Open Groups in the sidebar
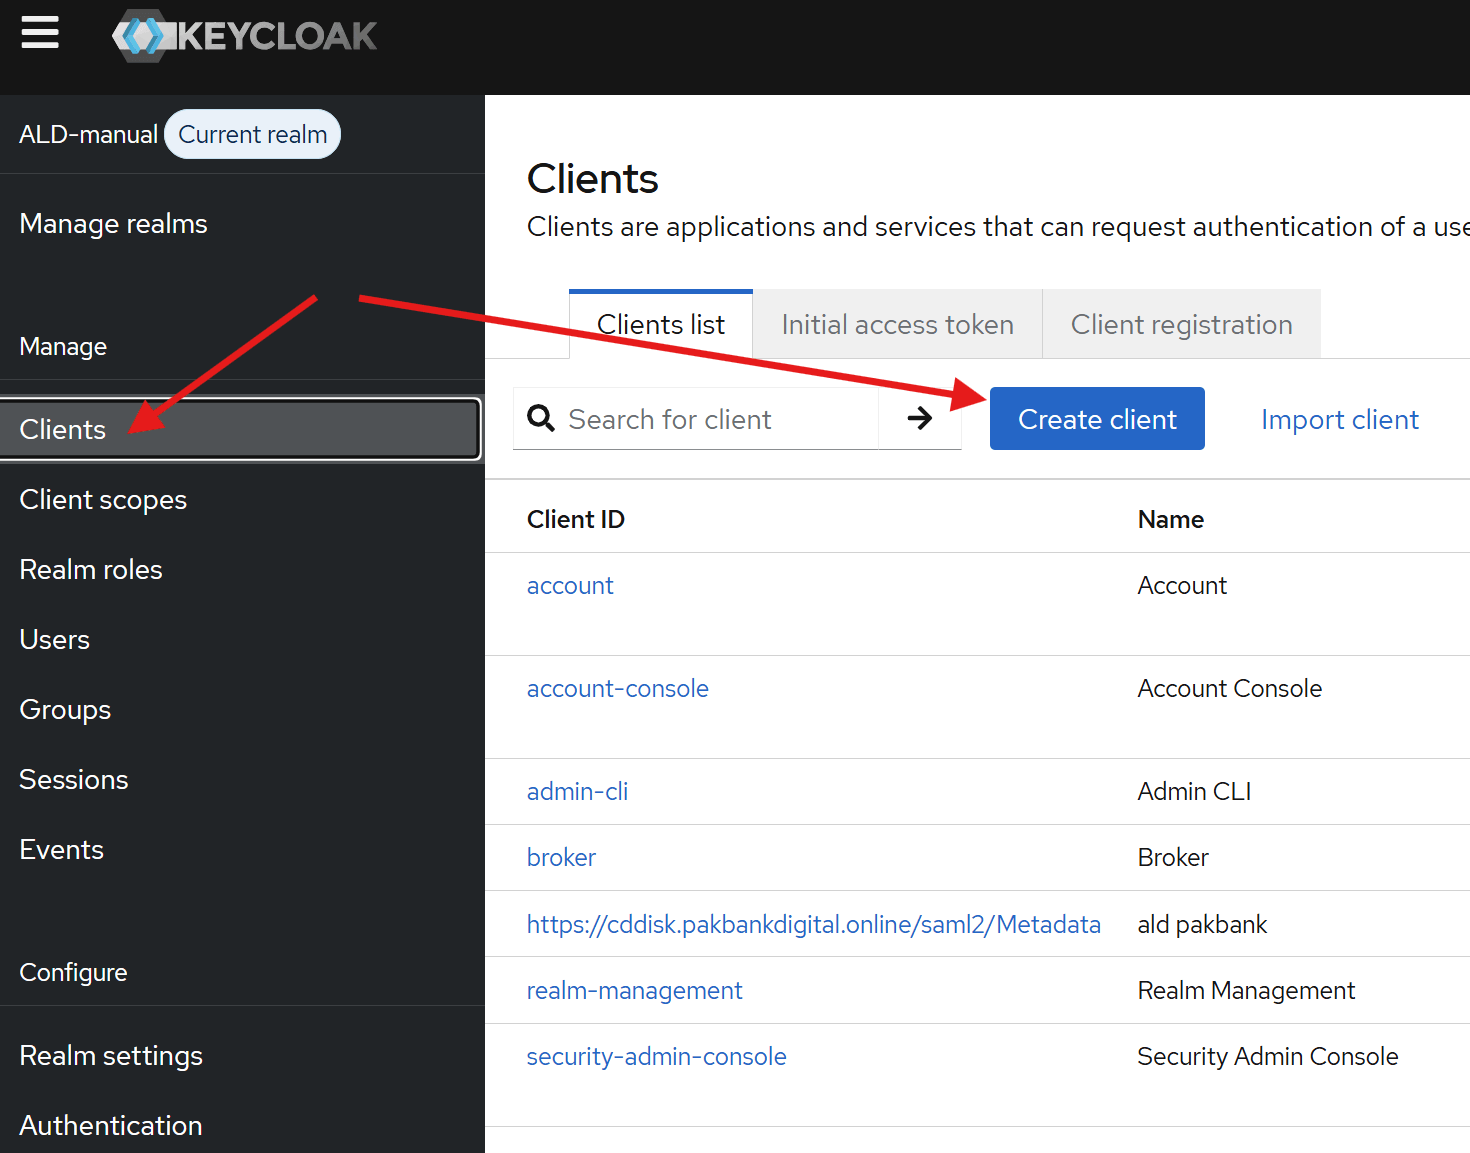Screen dimensions: 1470x1153 65,709
